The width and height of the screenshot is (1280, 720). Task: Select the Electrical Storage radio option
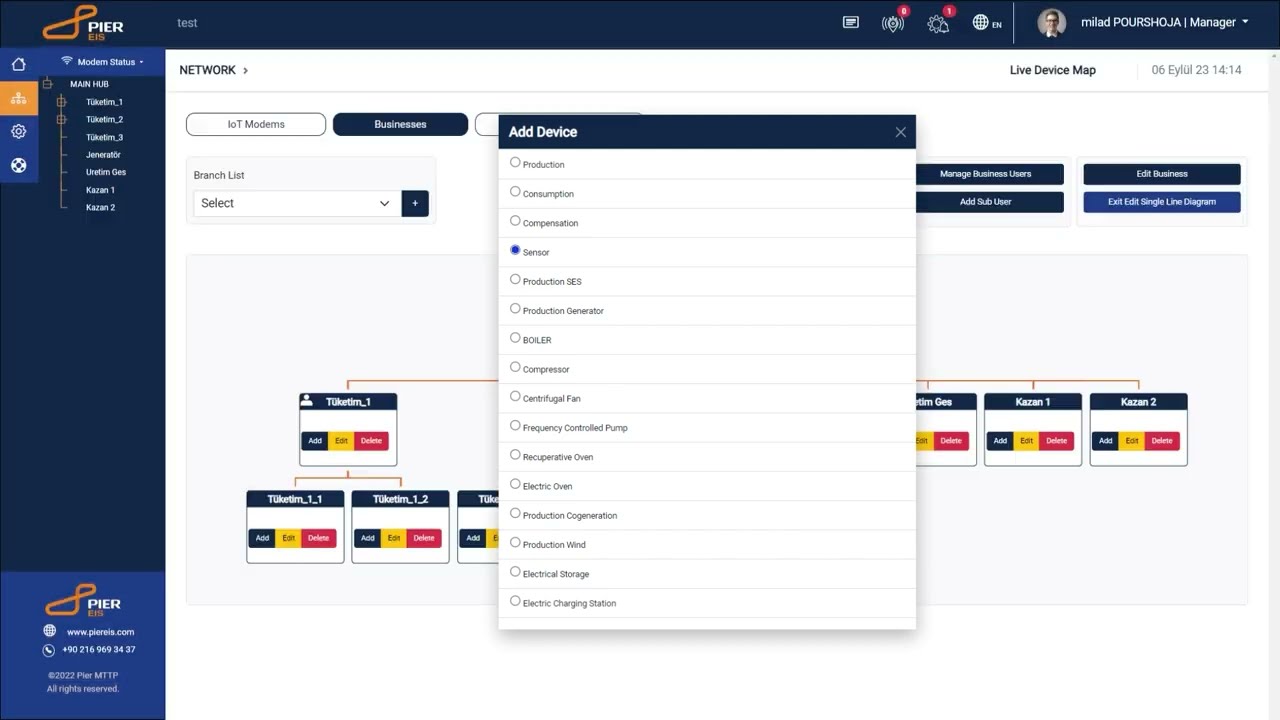515,571
